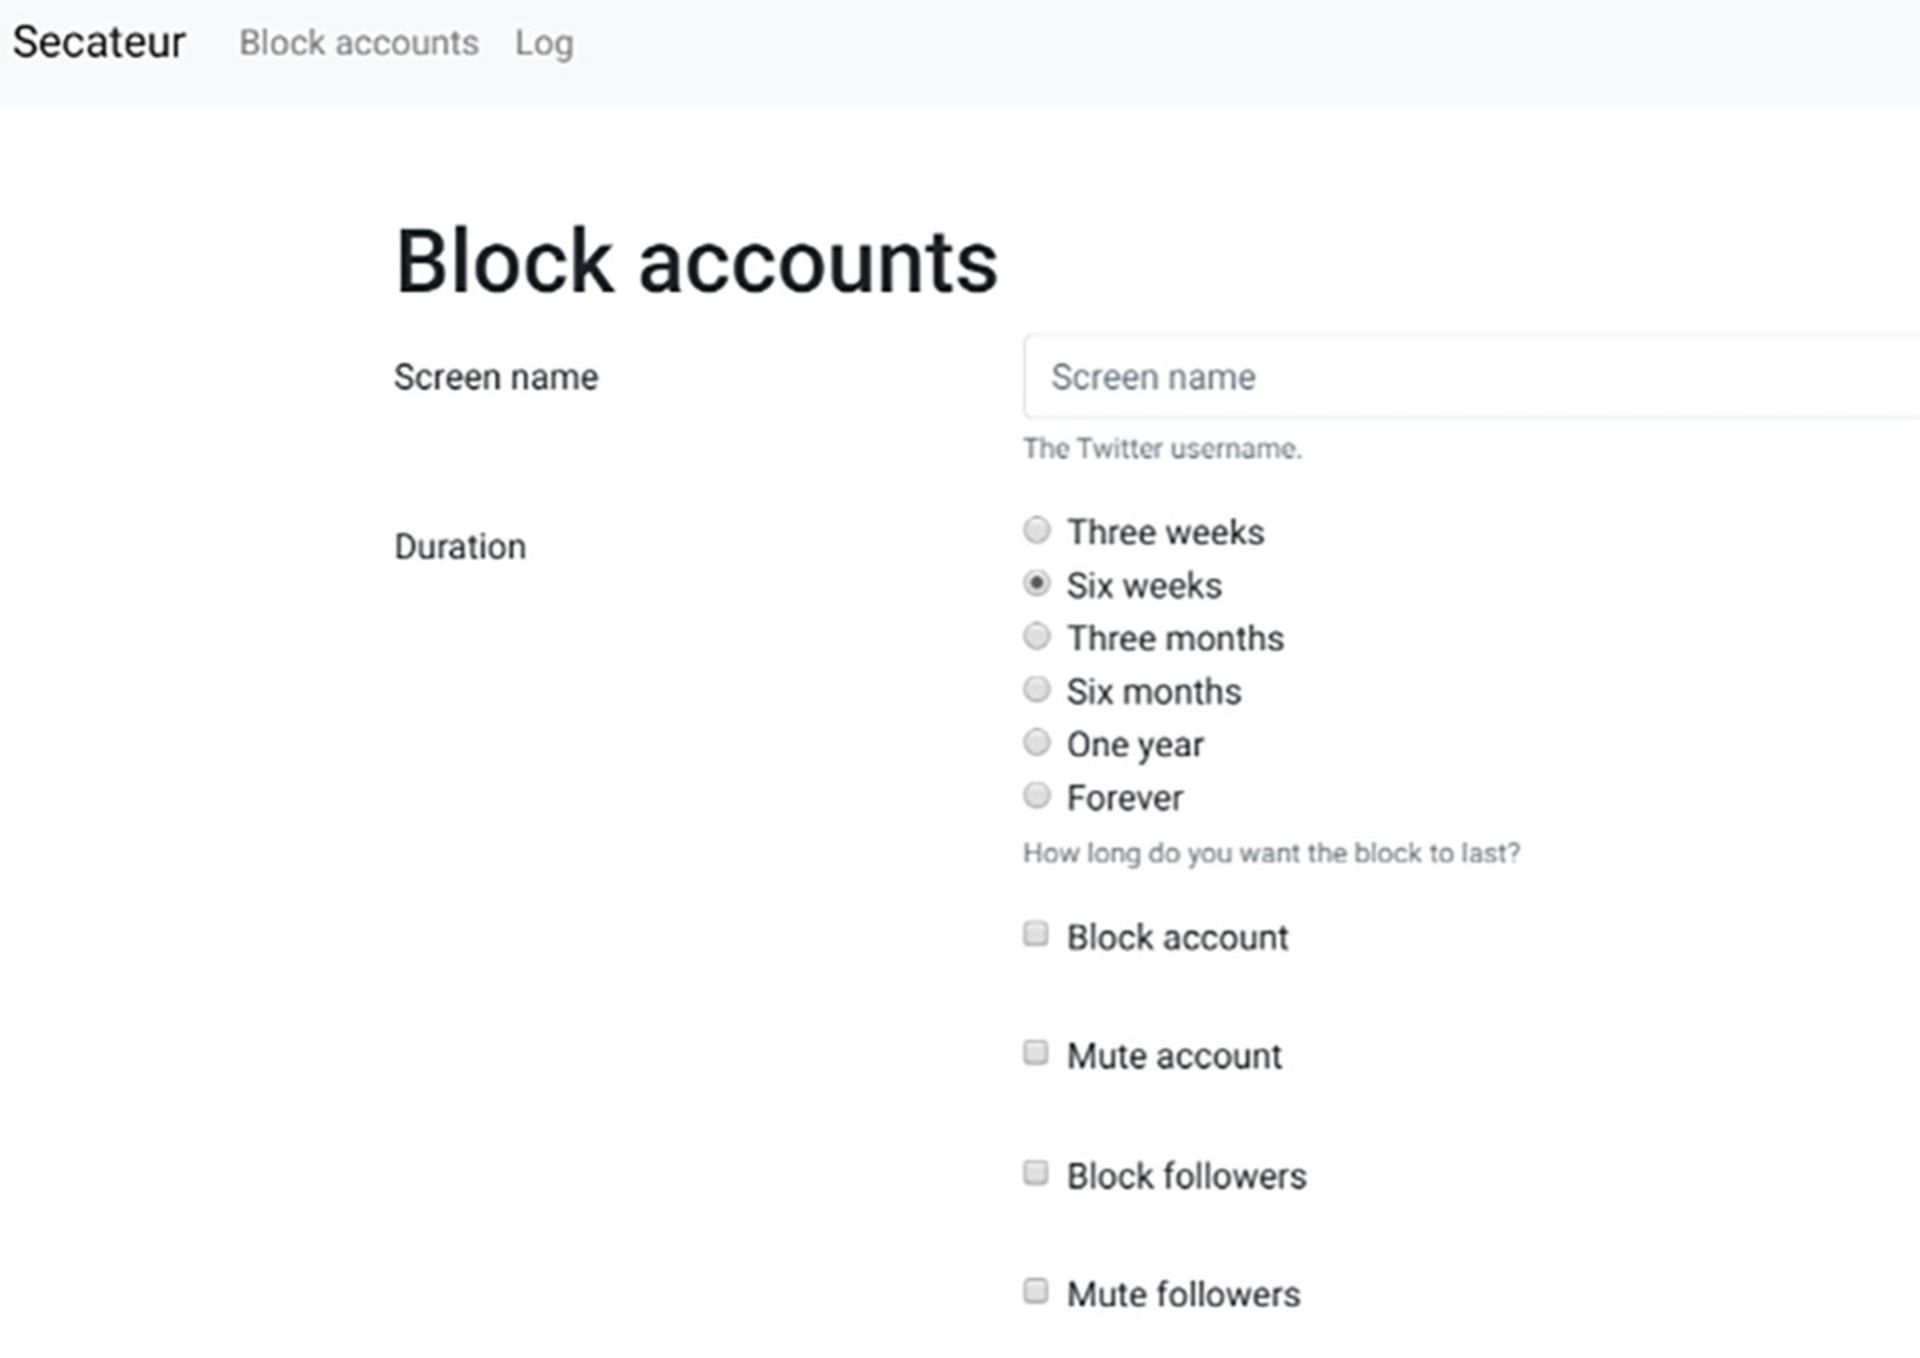The image size is (1920, 1358).
Task: Select the Three weeks duration radio button
Action: [x=1037, y=530]
